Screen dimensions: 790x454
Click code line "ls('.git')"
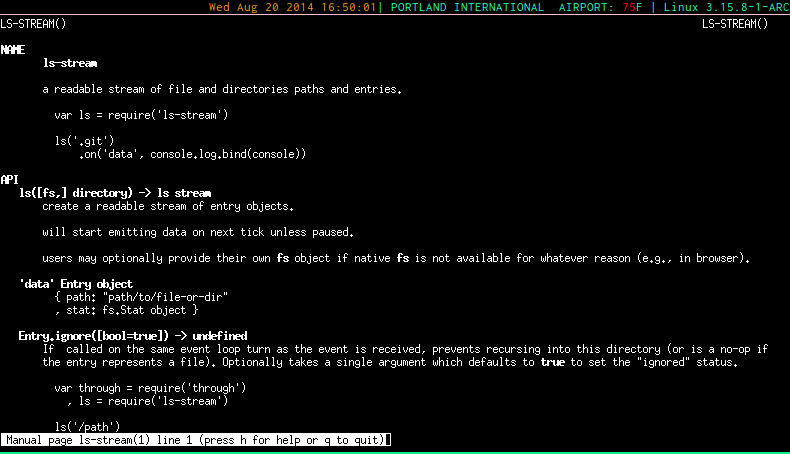[84, 141]
